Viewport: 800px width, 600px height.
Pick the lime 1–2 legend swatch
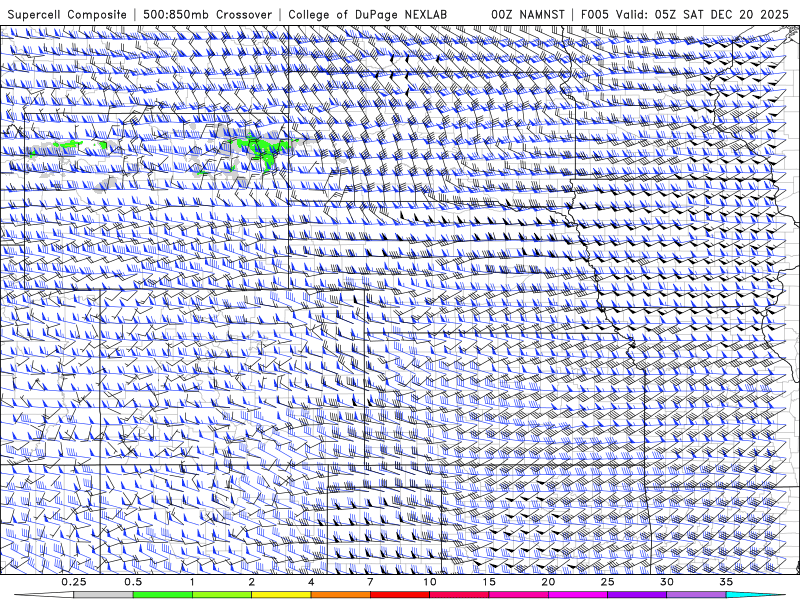click(221, 595)
